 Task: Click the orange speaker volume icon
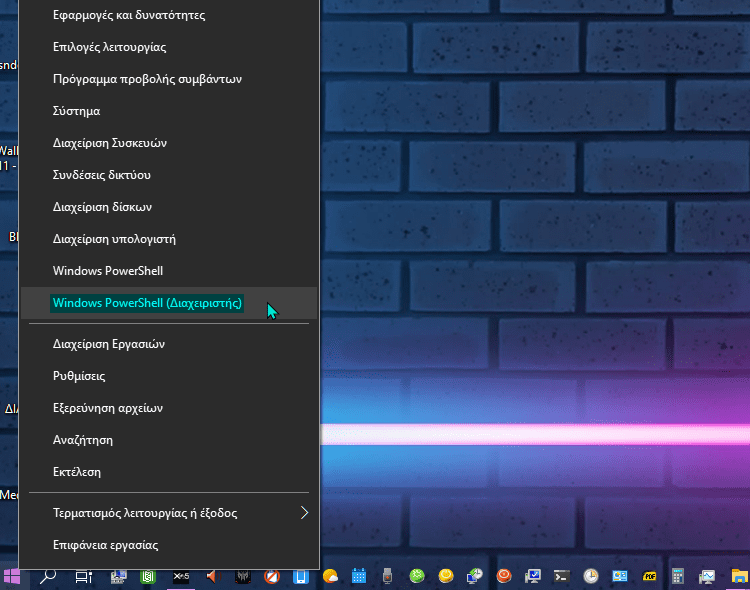[x=212, y=577]
